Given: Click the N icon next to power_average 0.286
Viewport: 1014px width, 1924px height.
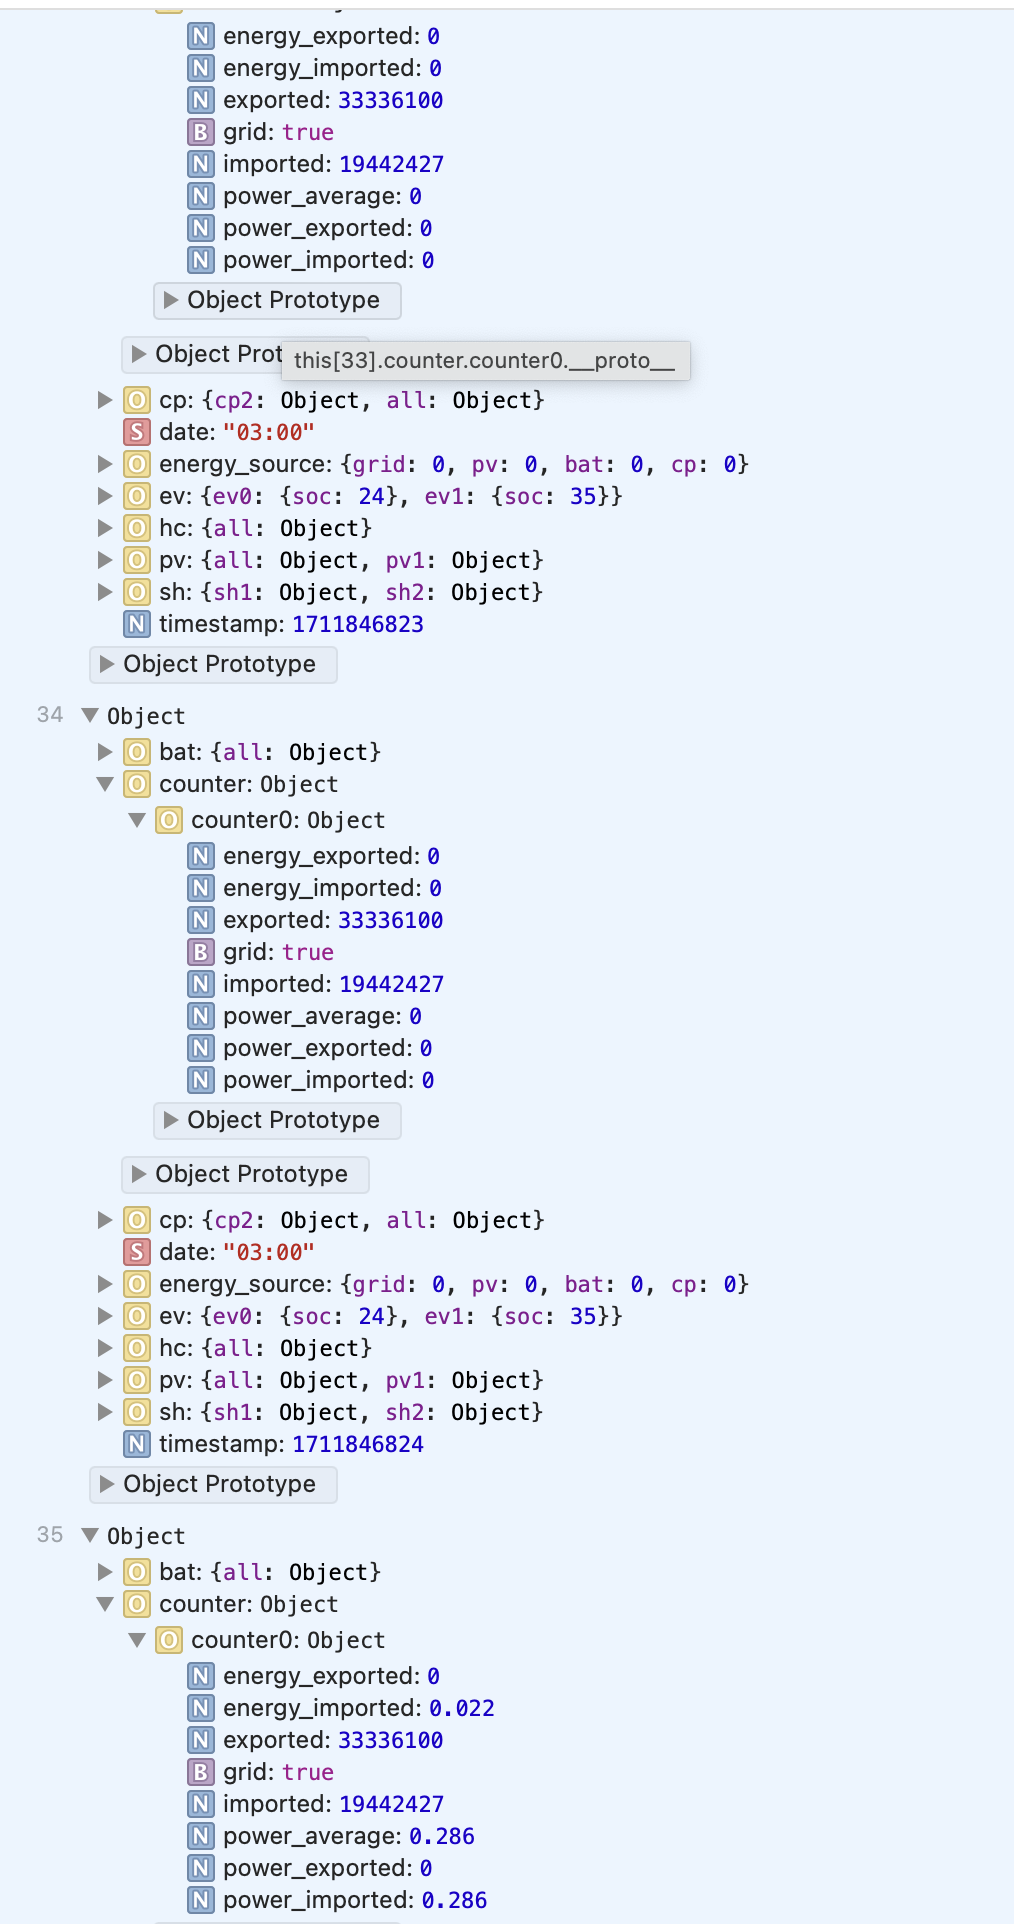Looking at the screenshot, I should pos(201,1836).
